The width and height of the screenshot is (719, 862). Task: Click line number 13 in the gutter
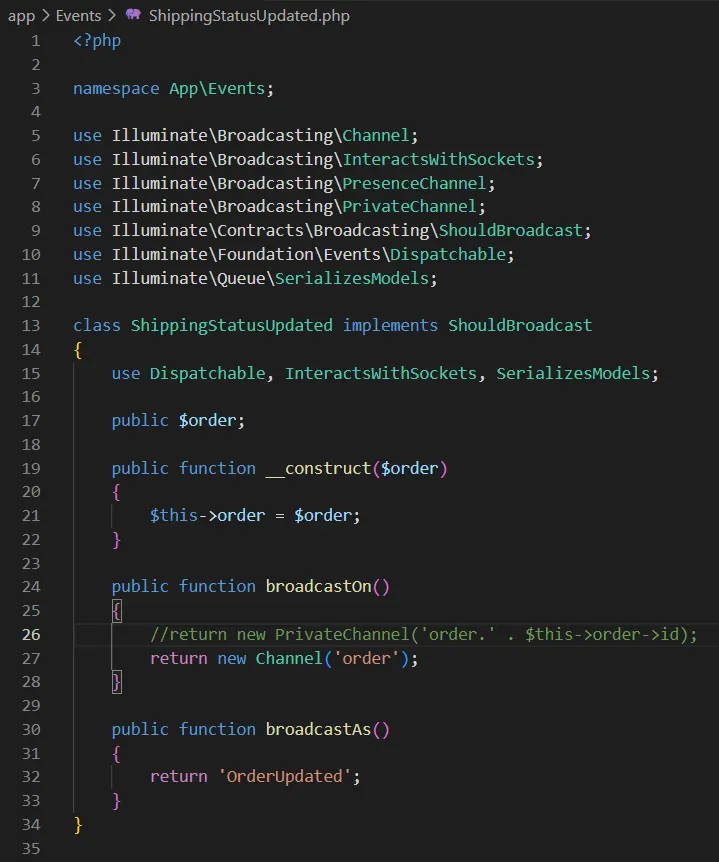[31, 325]
